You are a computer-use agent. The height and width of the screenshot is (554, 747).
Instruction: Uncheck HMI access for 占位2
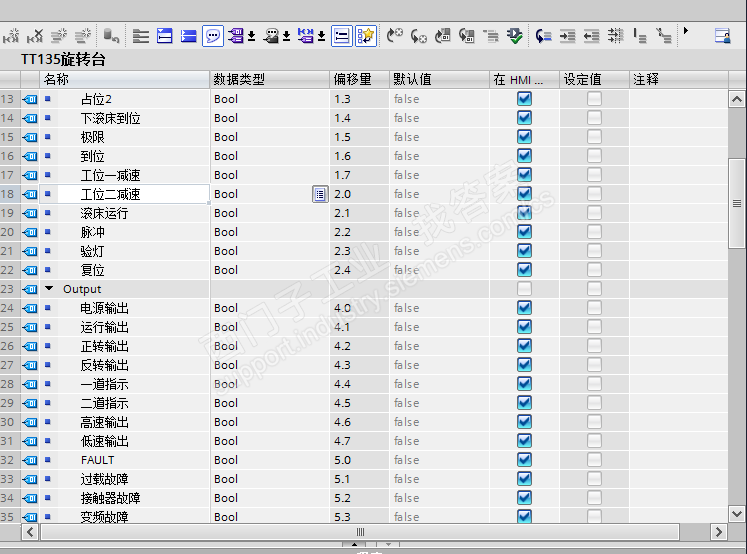(x=525, y=99)
